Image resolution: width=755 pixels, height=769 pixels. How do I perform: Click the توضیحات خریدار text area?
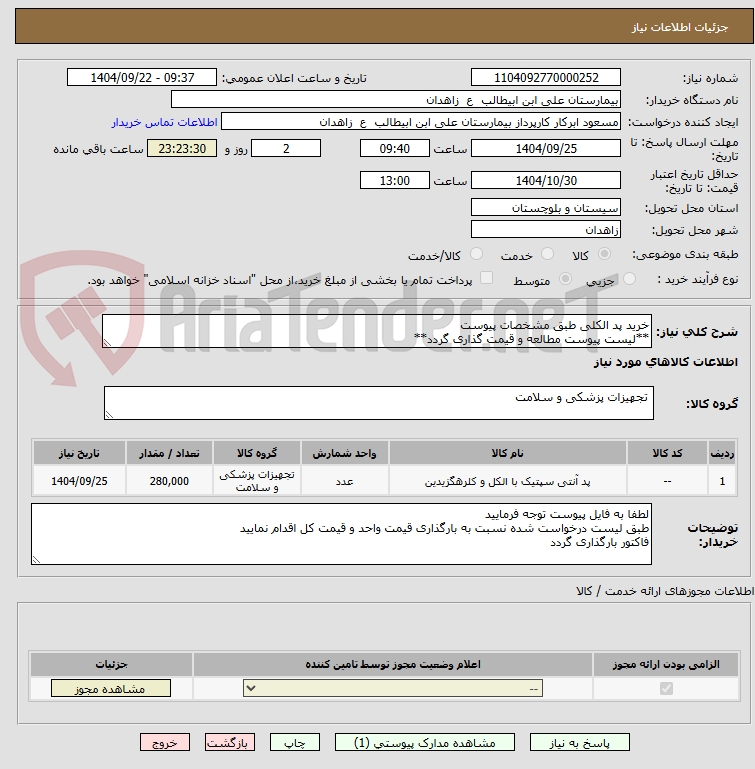[x=341, y=534]
